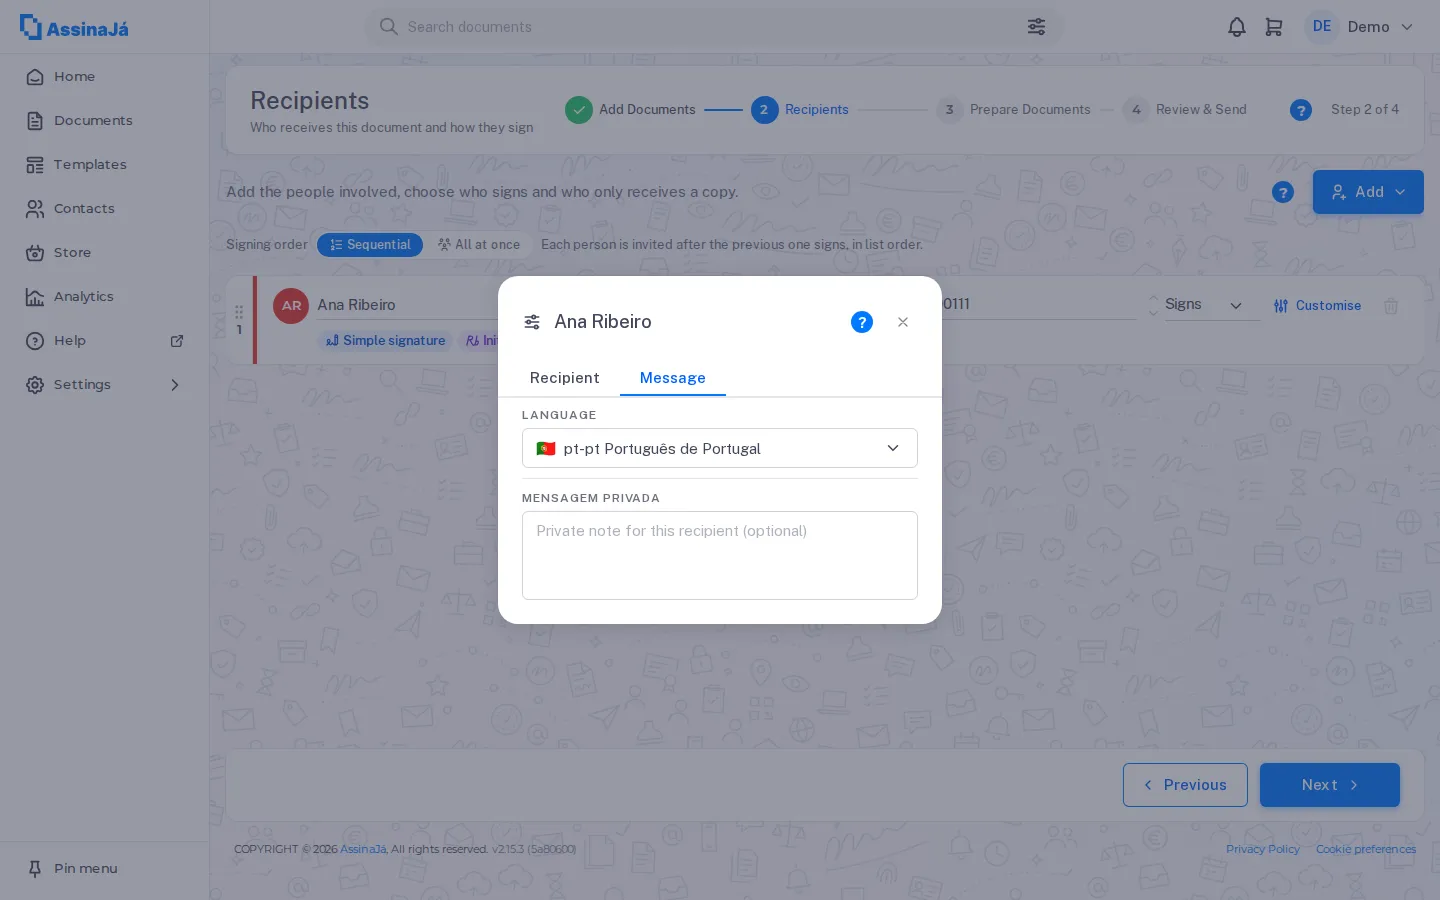Expand the Settings submenu
The height and width of the screenshot is (900, 1440).
[x=175, y=385]
